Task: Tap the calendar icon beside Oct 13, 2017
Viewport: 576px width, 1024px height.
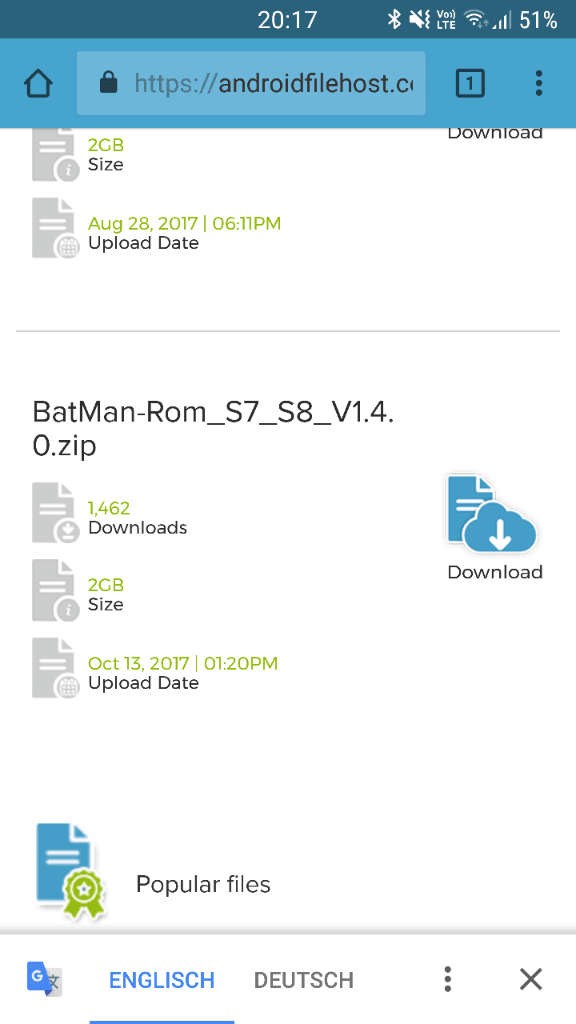Action: coord(56,668)
